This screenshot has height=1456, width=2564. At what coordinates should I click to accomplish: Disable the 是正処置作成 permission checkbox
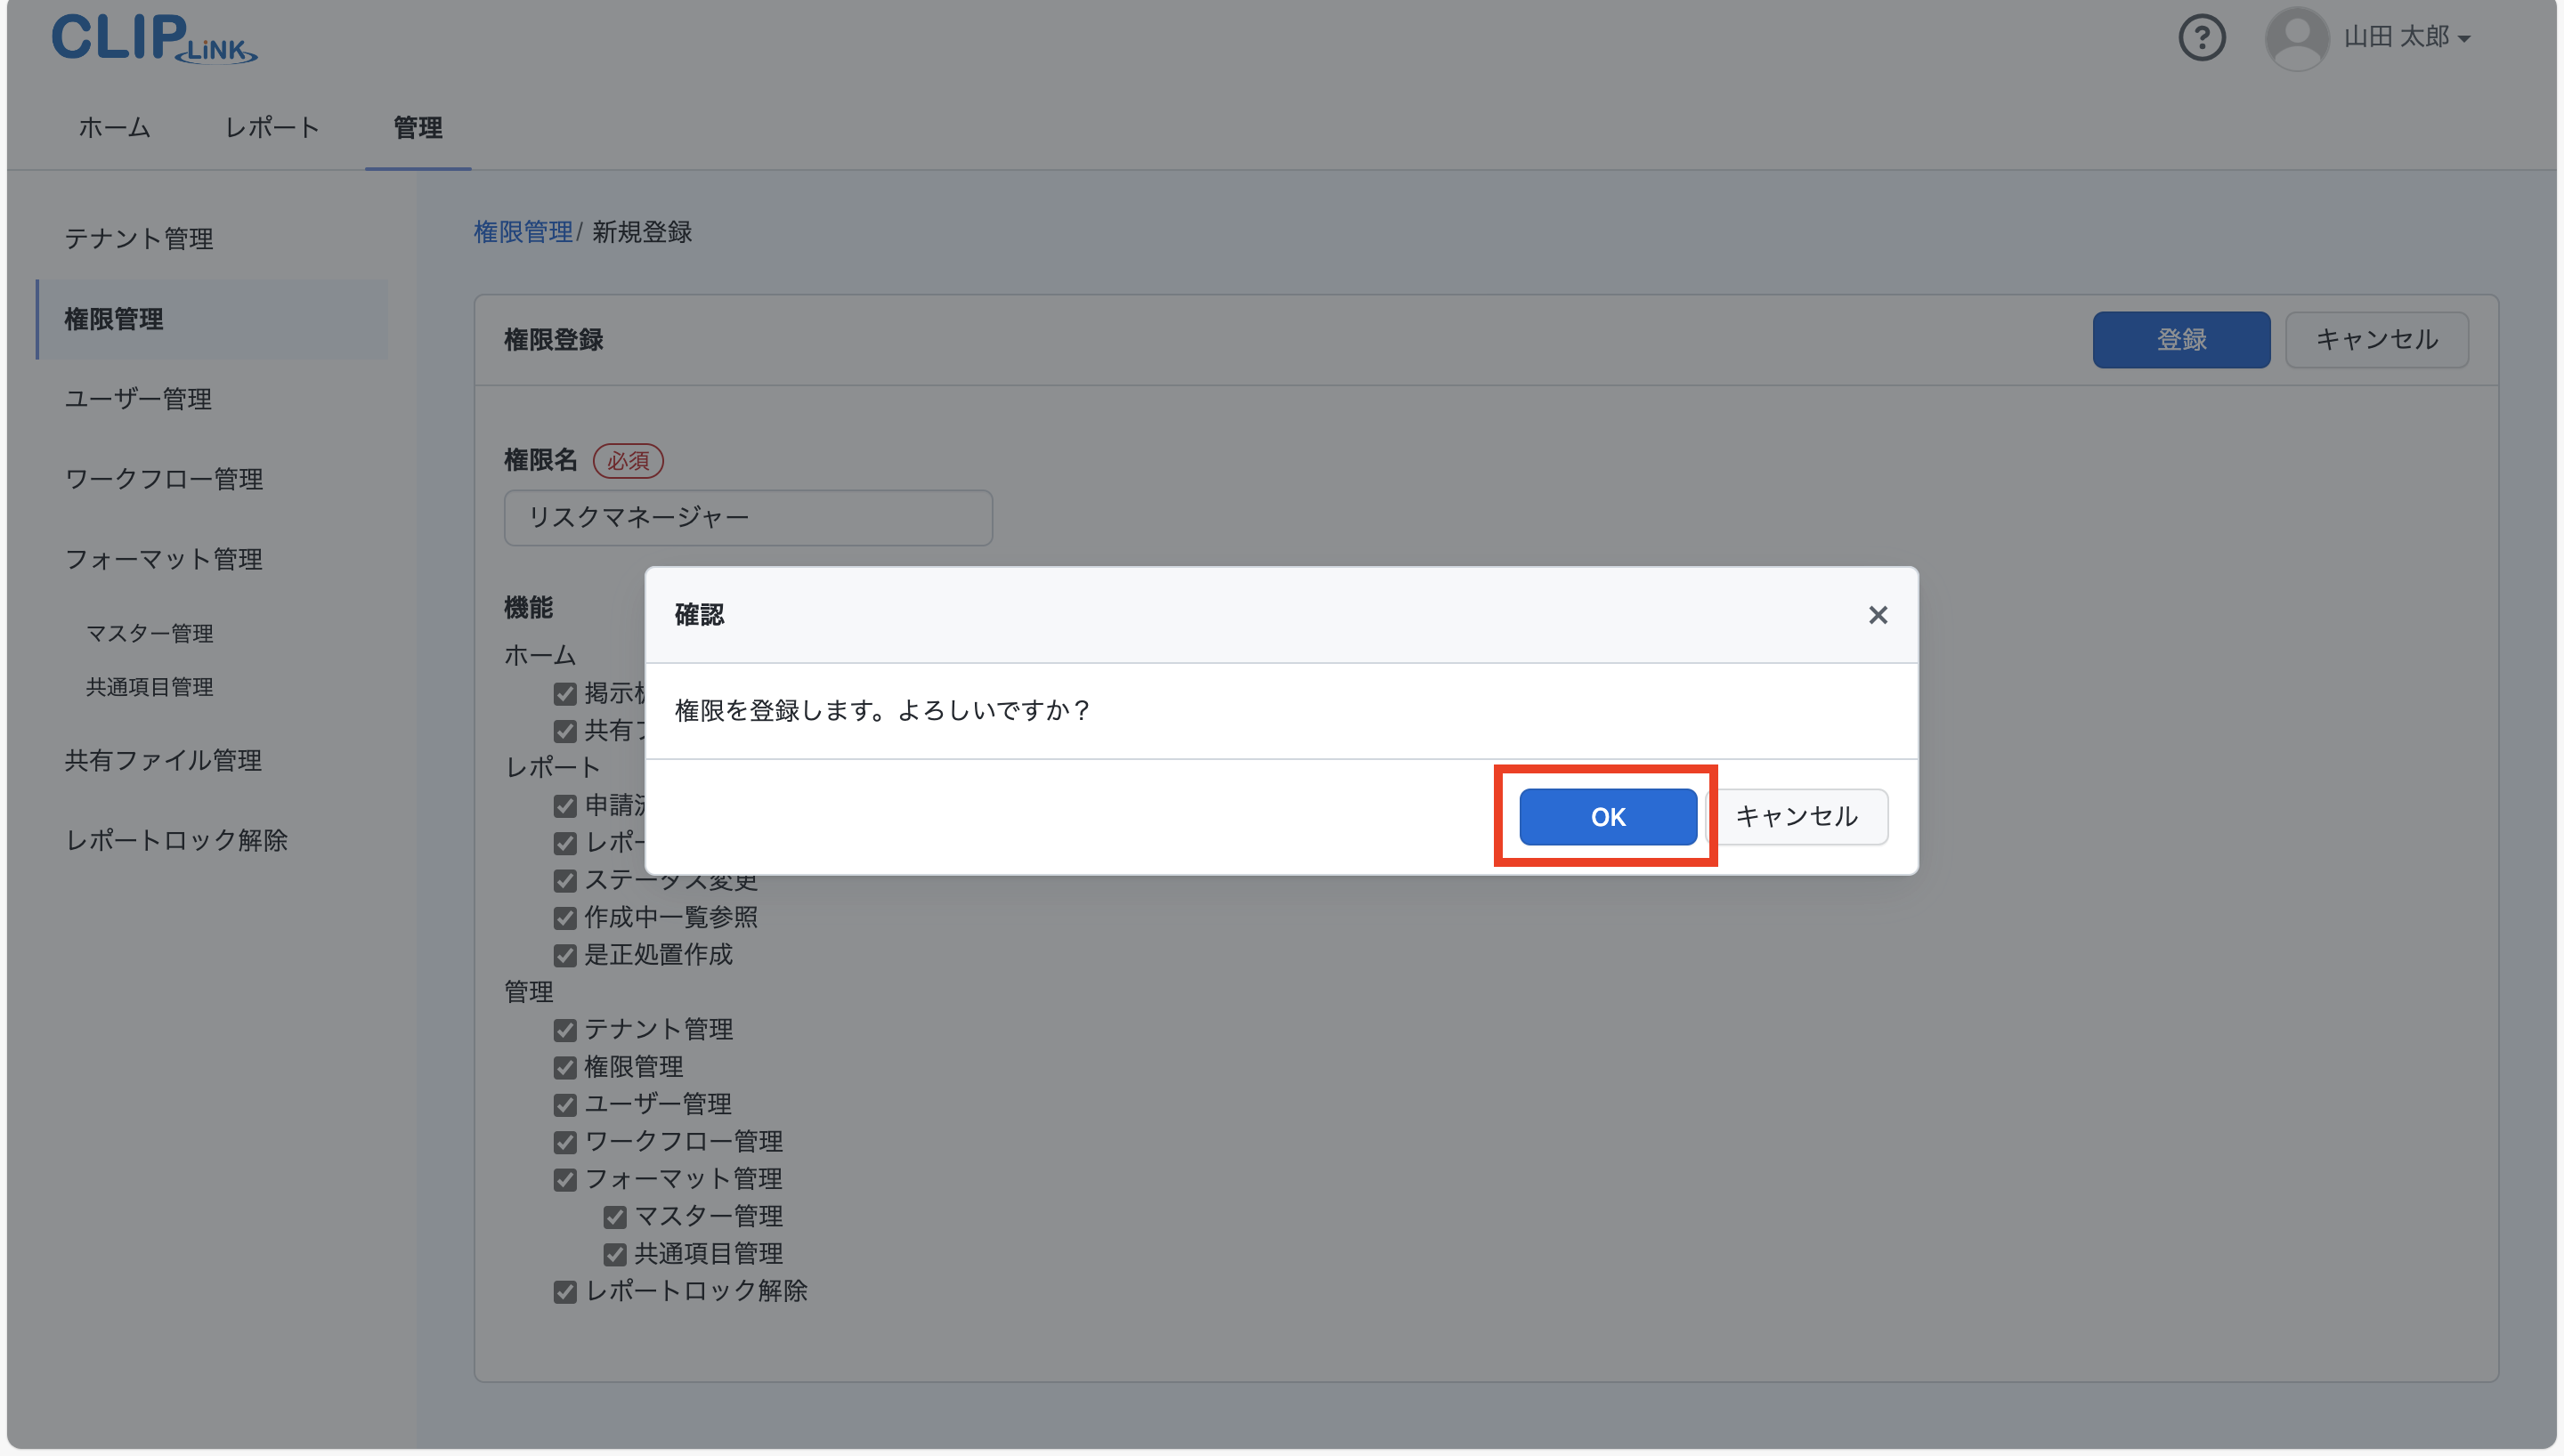pos(565,955)
